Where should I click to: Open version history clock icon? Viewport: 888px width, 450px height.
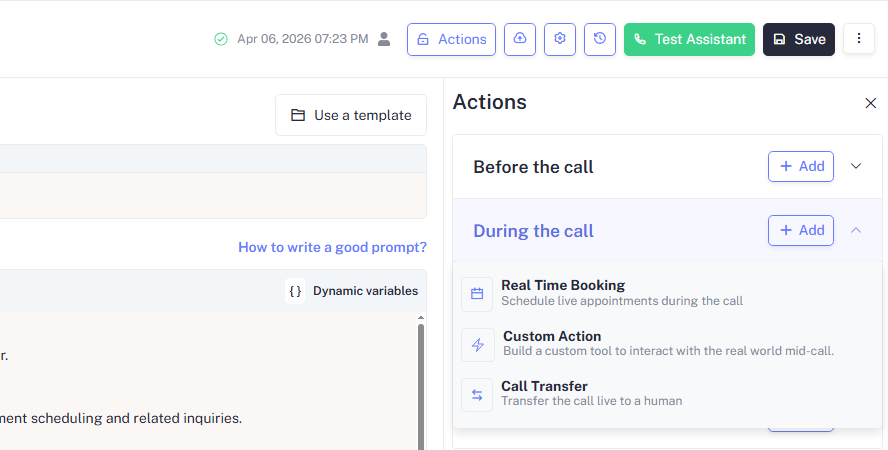[599, 39]
